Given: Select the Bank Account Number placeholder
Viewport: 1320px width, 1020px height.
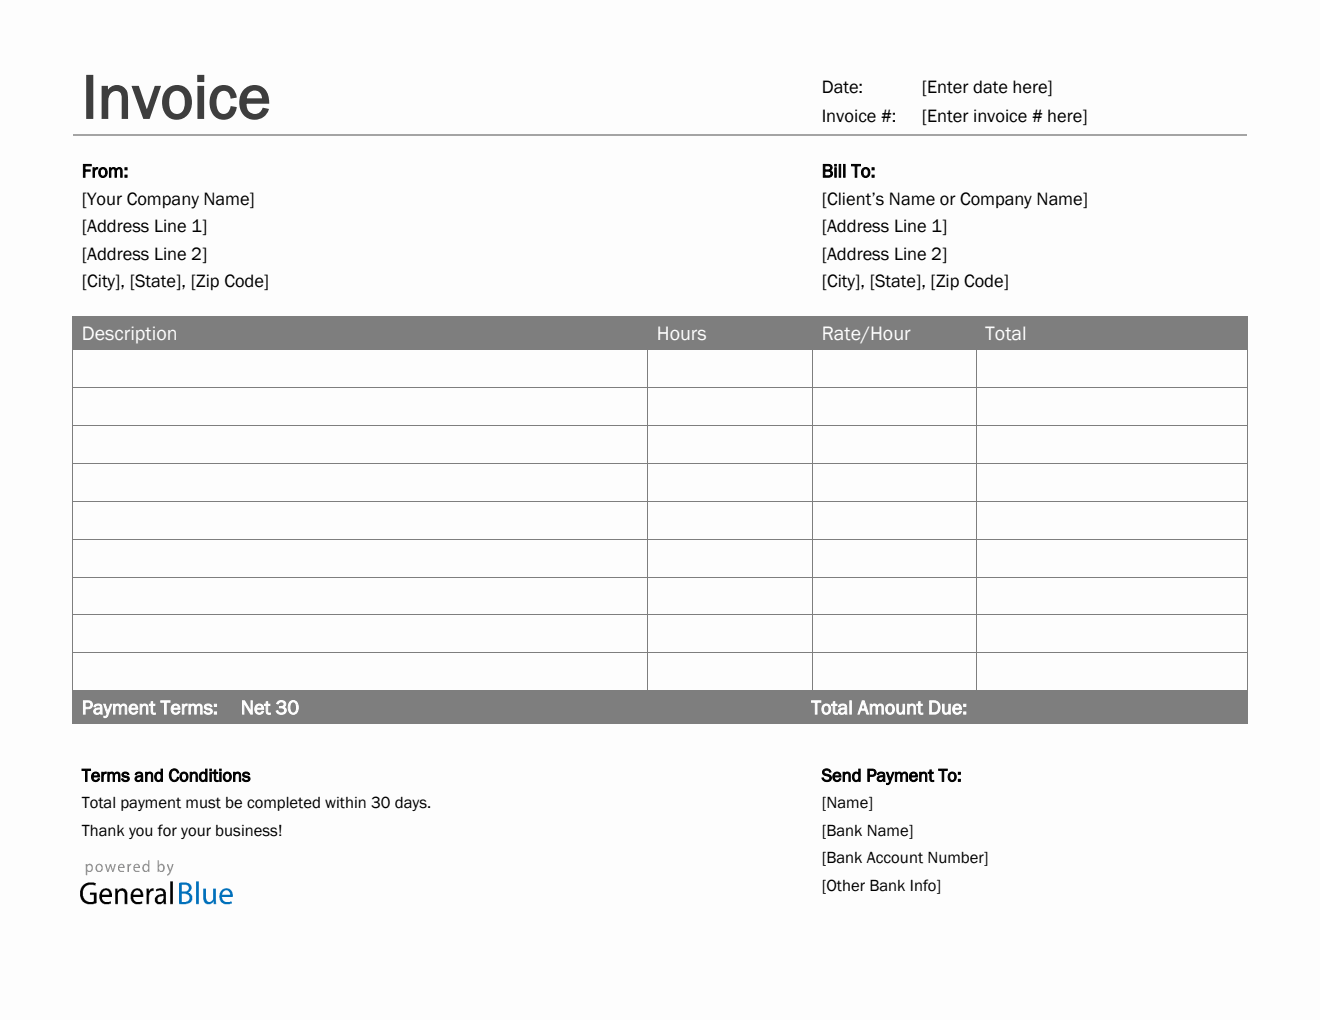Looking at the screenshot, I should [x=904, y=858].
